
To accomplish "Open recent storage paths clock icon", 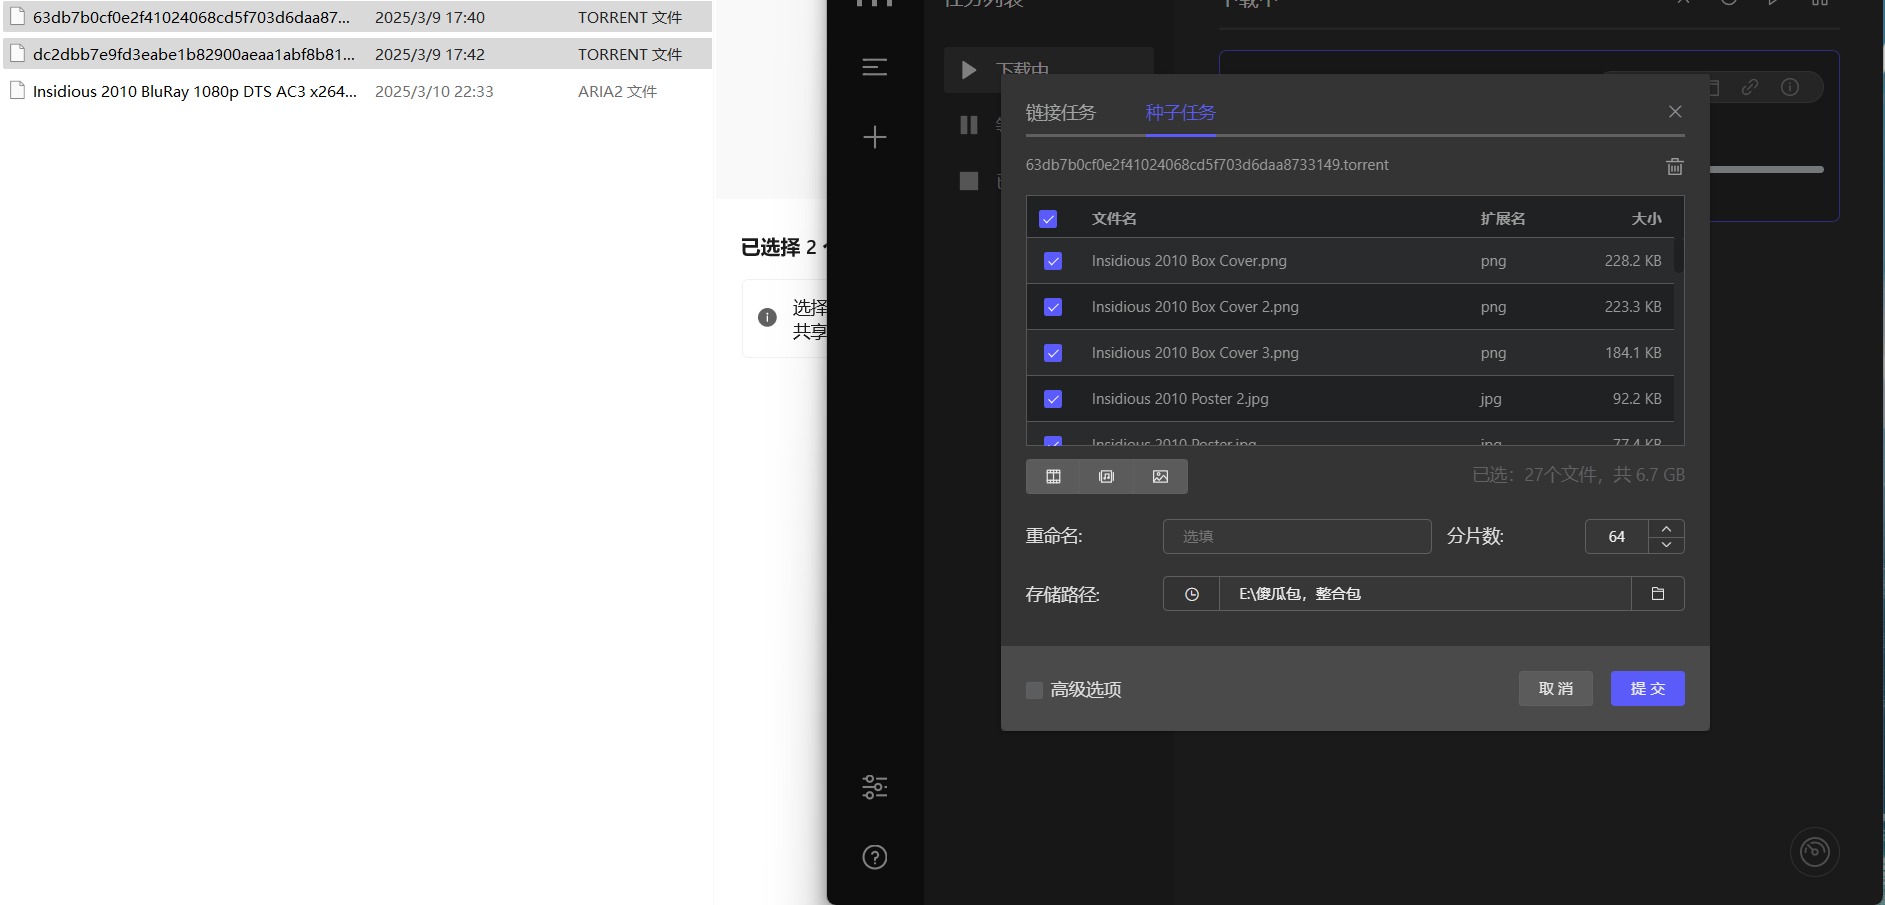I will click(1192, 594).
